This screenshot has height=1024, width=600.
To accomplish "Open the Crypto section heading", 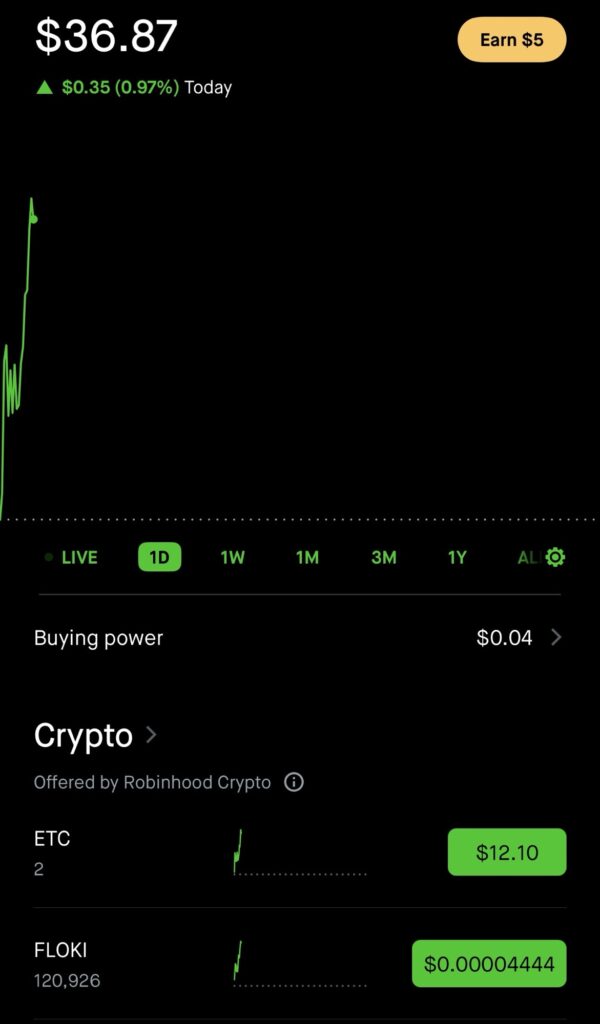I will [84, 735].
